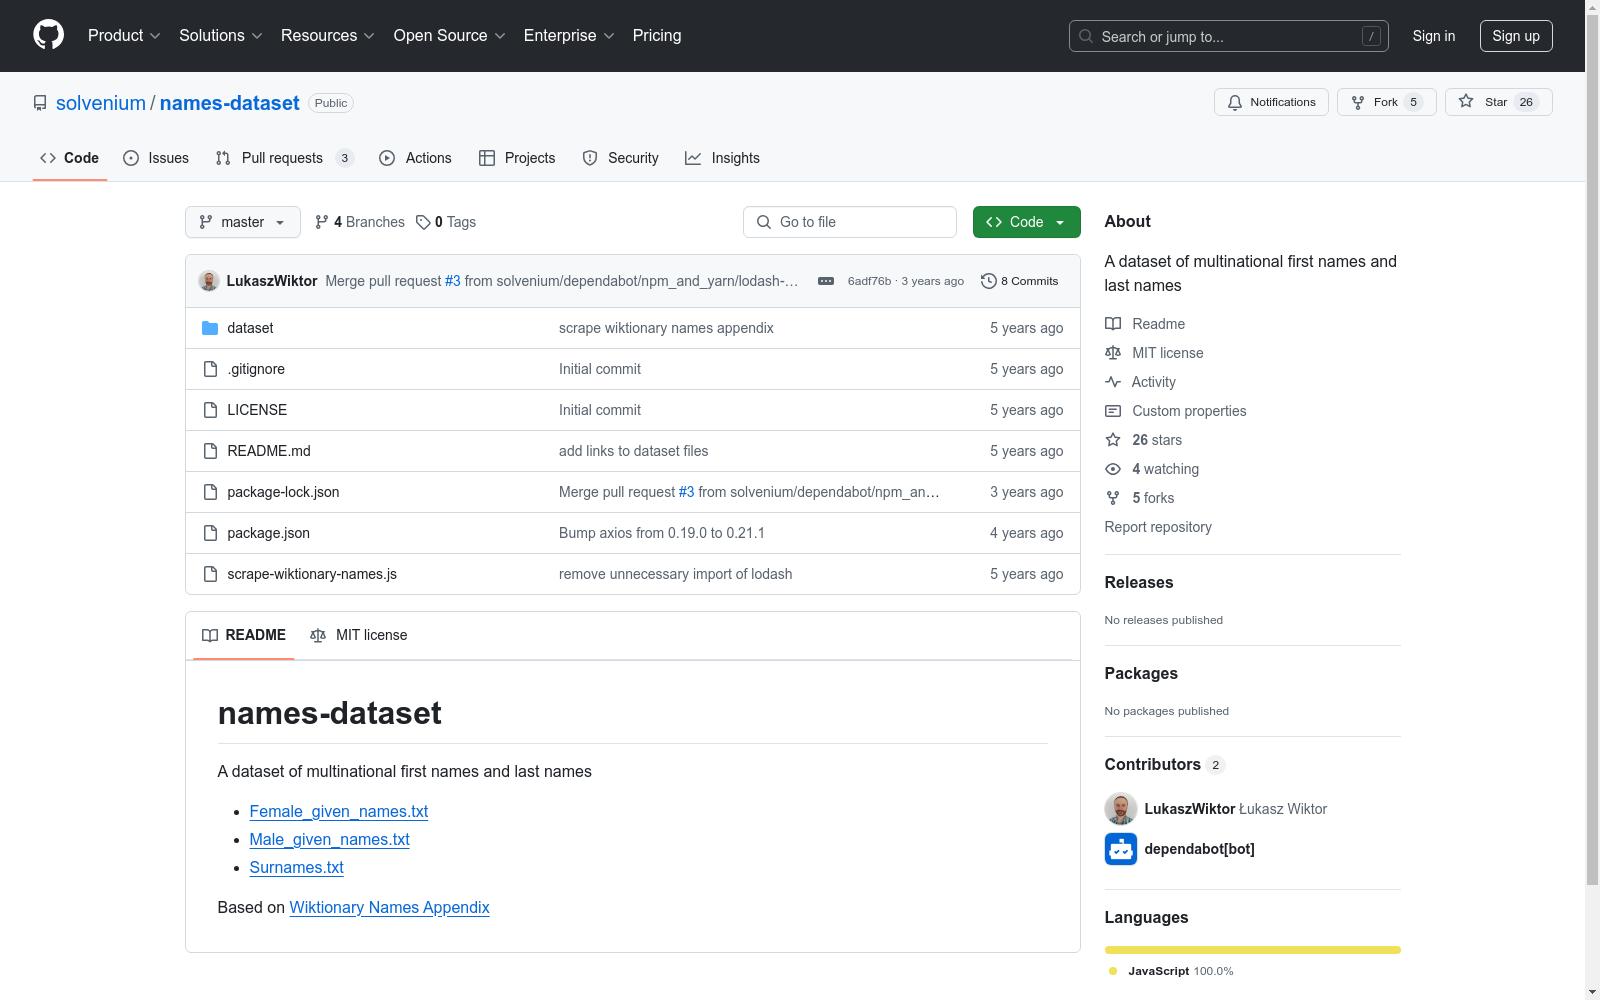The width and height of the screenshot is (1600, 1000).
Task: Click the Report repository link
Action: [1158, 527]
